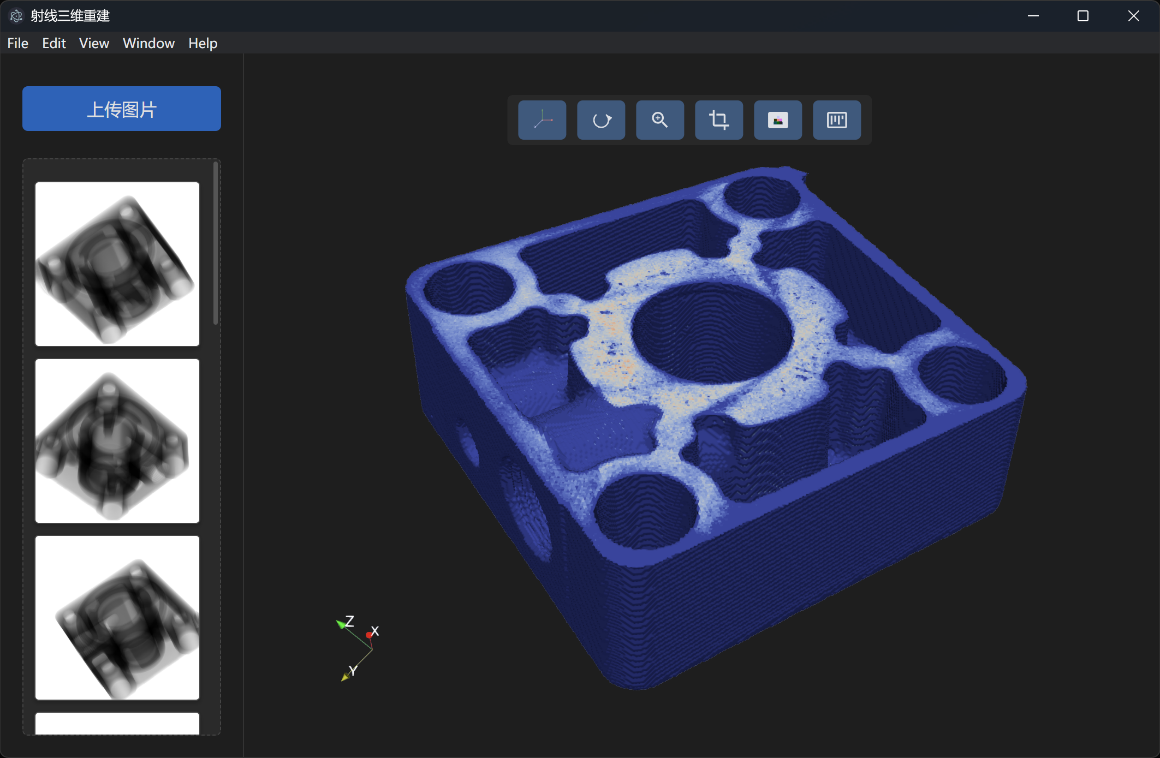Open the File menu
Viewport: 1160px width, 758px height.
tap(18, 43)
